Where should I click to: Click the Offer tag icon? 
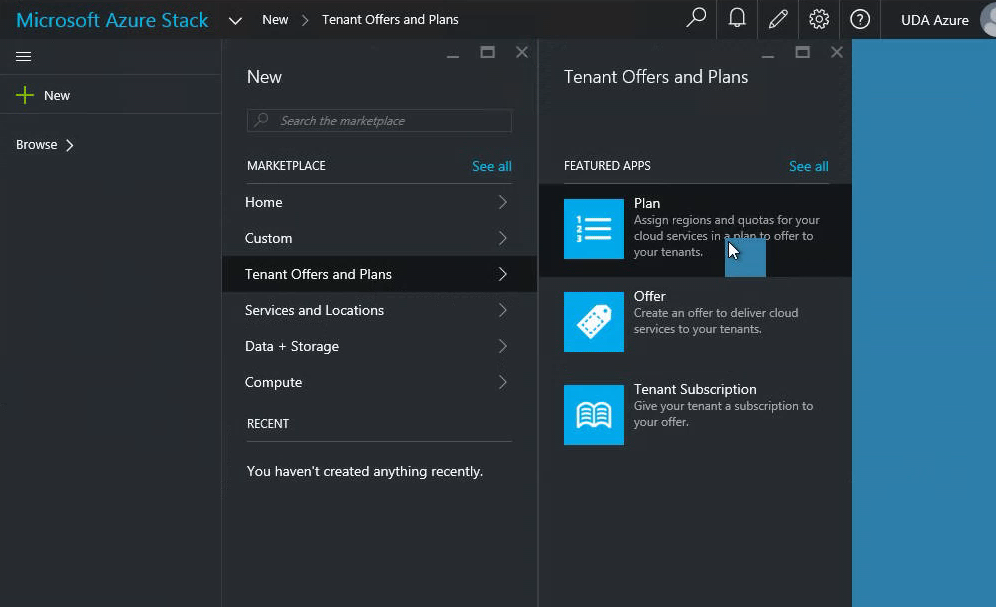594,322
